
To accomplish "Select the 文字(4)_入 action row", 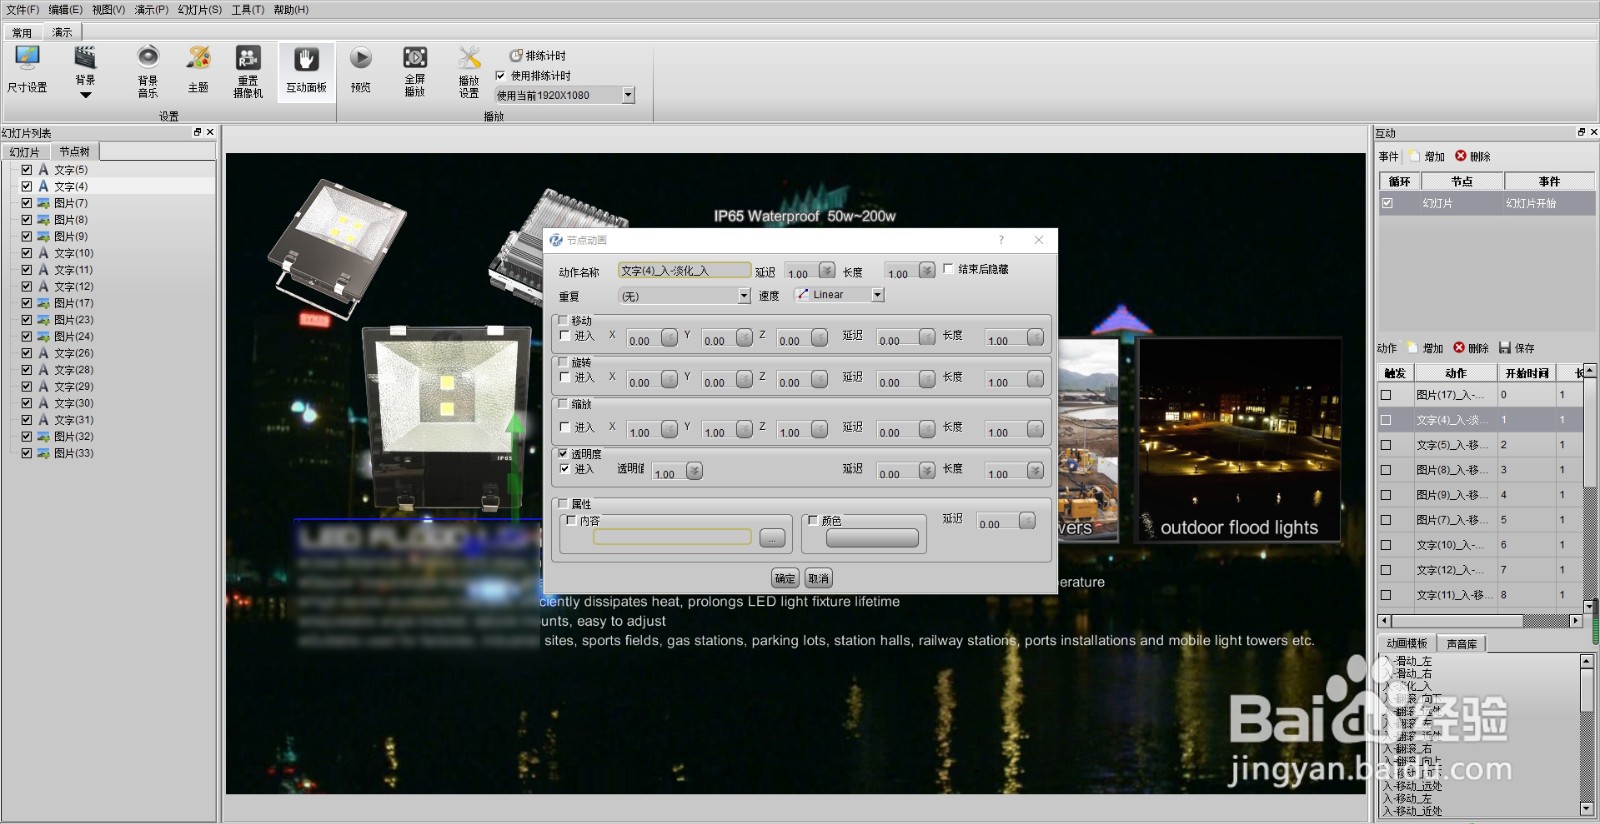I will 1480,420.
